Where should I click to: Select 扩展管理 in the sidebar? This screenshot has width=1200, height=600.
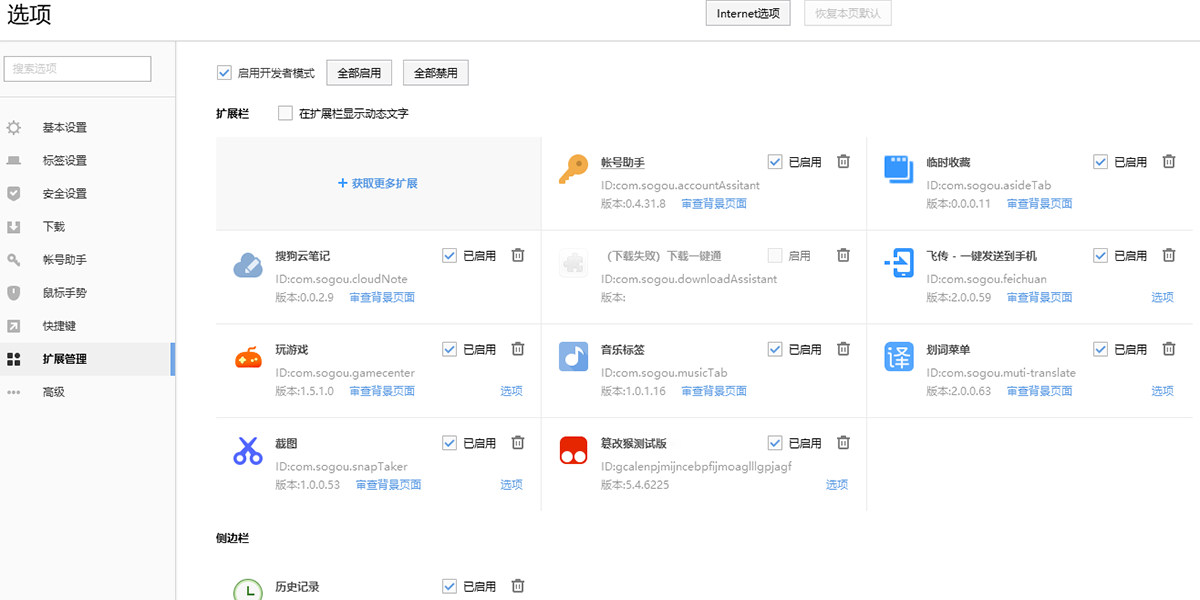click(87, 359)
